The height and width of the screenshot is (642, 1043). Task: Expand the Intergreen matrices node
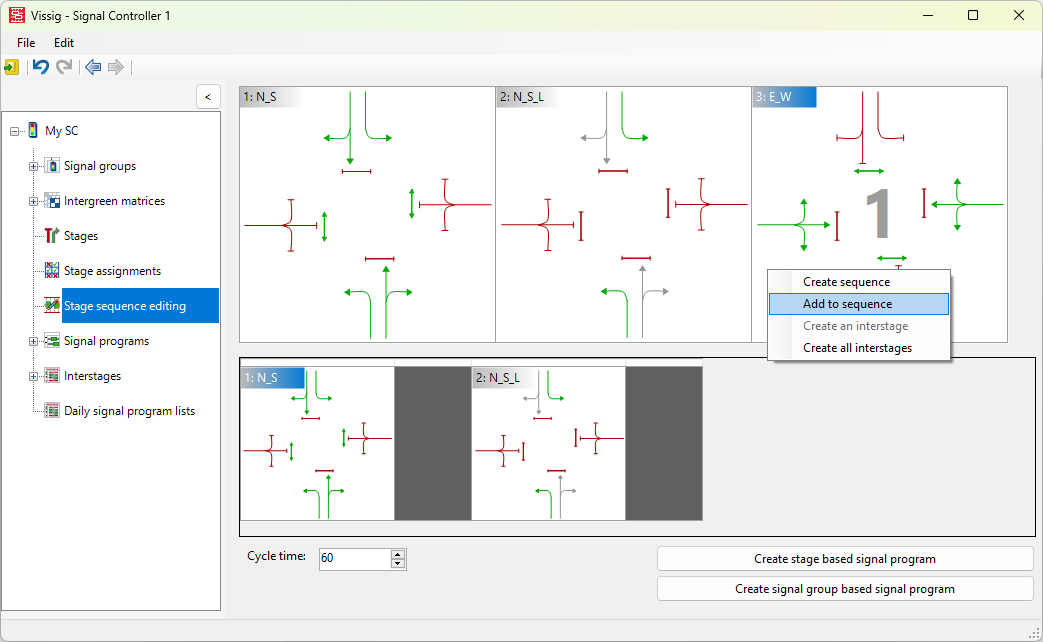tap(33, 201)
